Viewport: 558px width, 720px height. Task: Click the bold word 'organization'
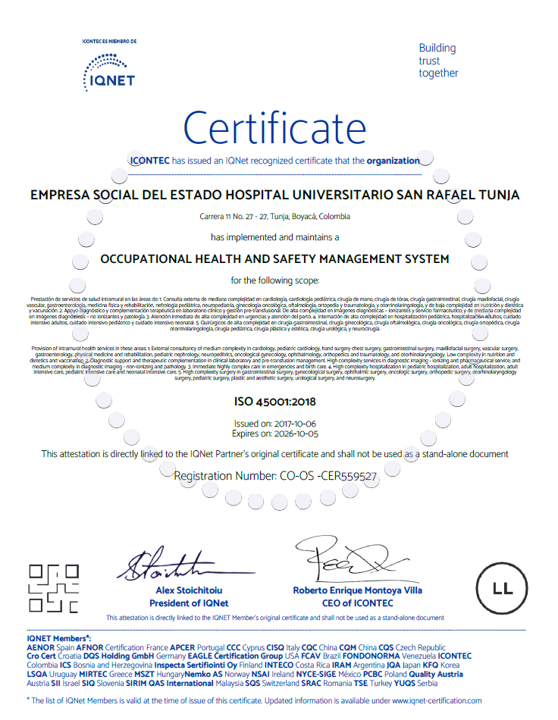coord(393,161)
